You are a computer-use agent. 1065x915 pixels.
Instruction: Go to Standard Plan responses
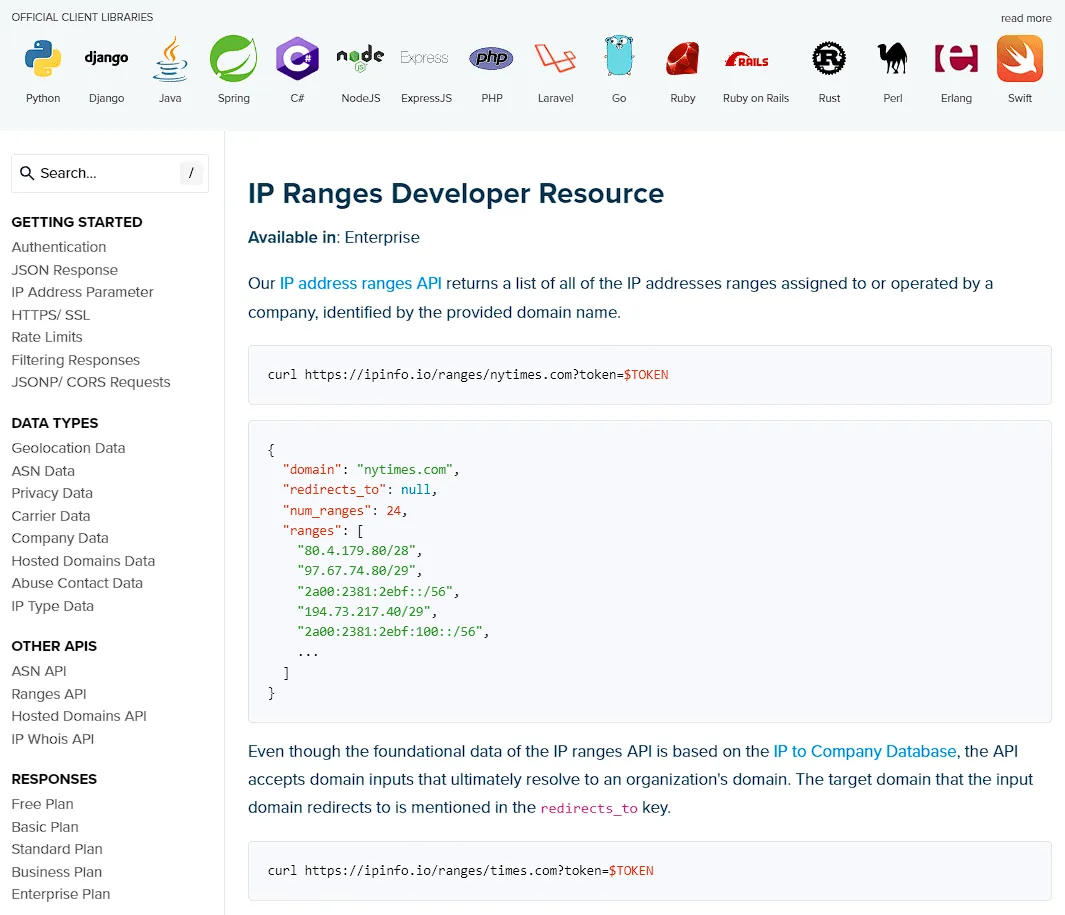click(57, 849)
